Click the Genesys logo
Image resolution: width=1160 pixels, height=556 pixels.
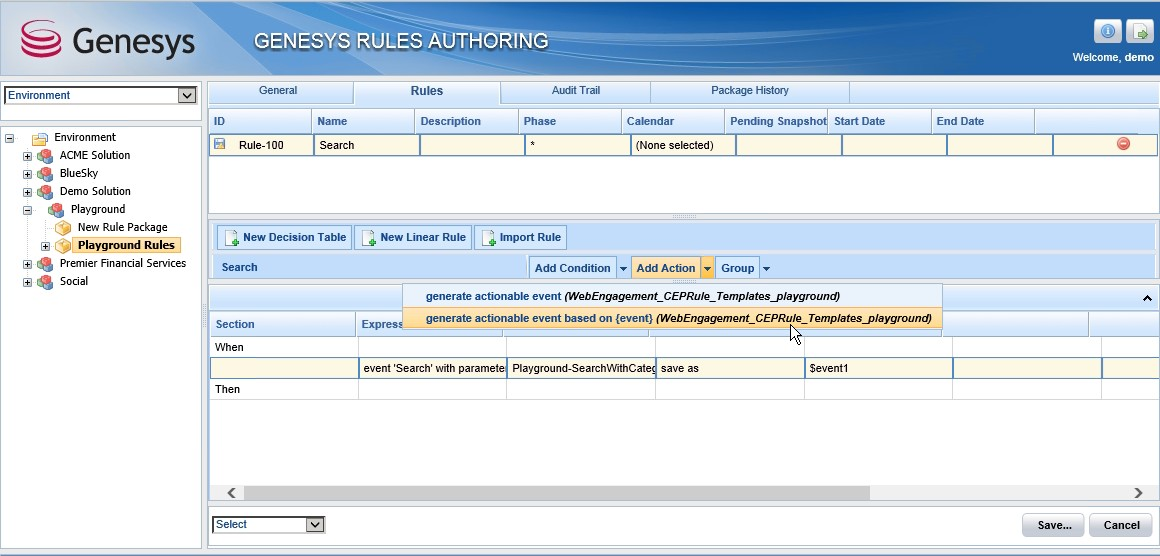pyautogui.click(x=108, y=38)
